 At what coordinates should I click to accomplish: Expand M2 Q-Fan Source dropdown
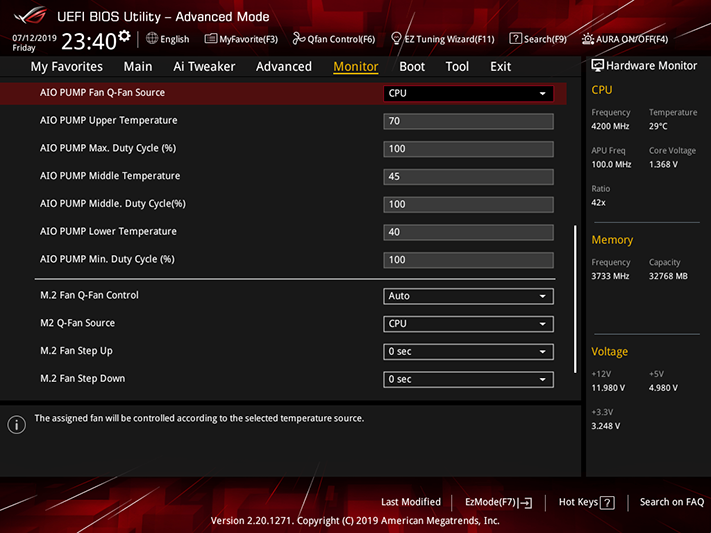(468, 324)
